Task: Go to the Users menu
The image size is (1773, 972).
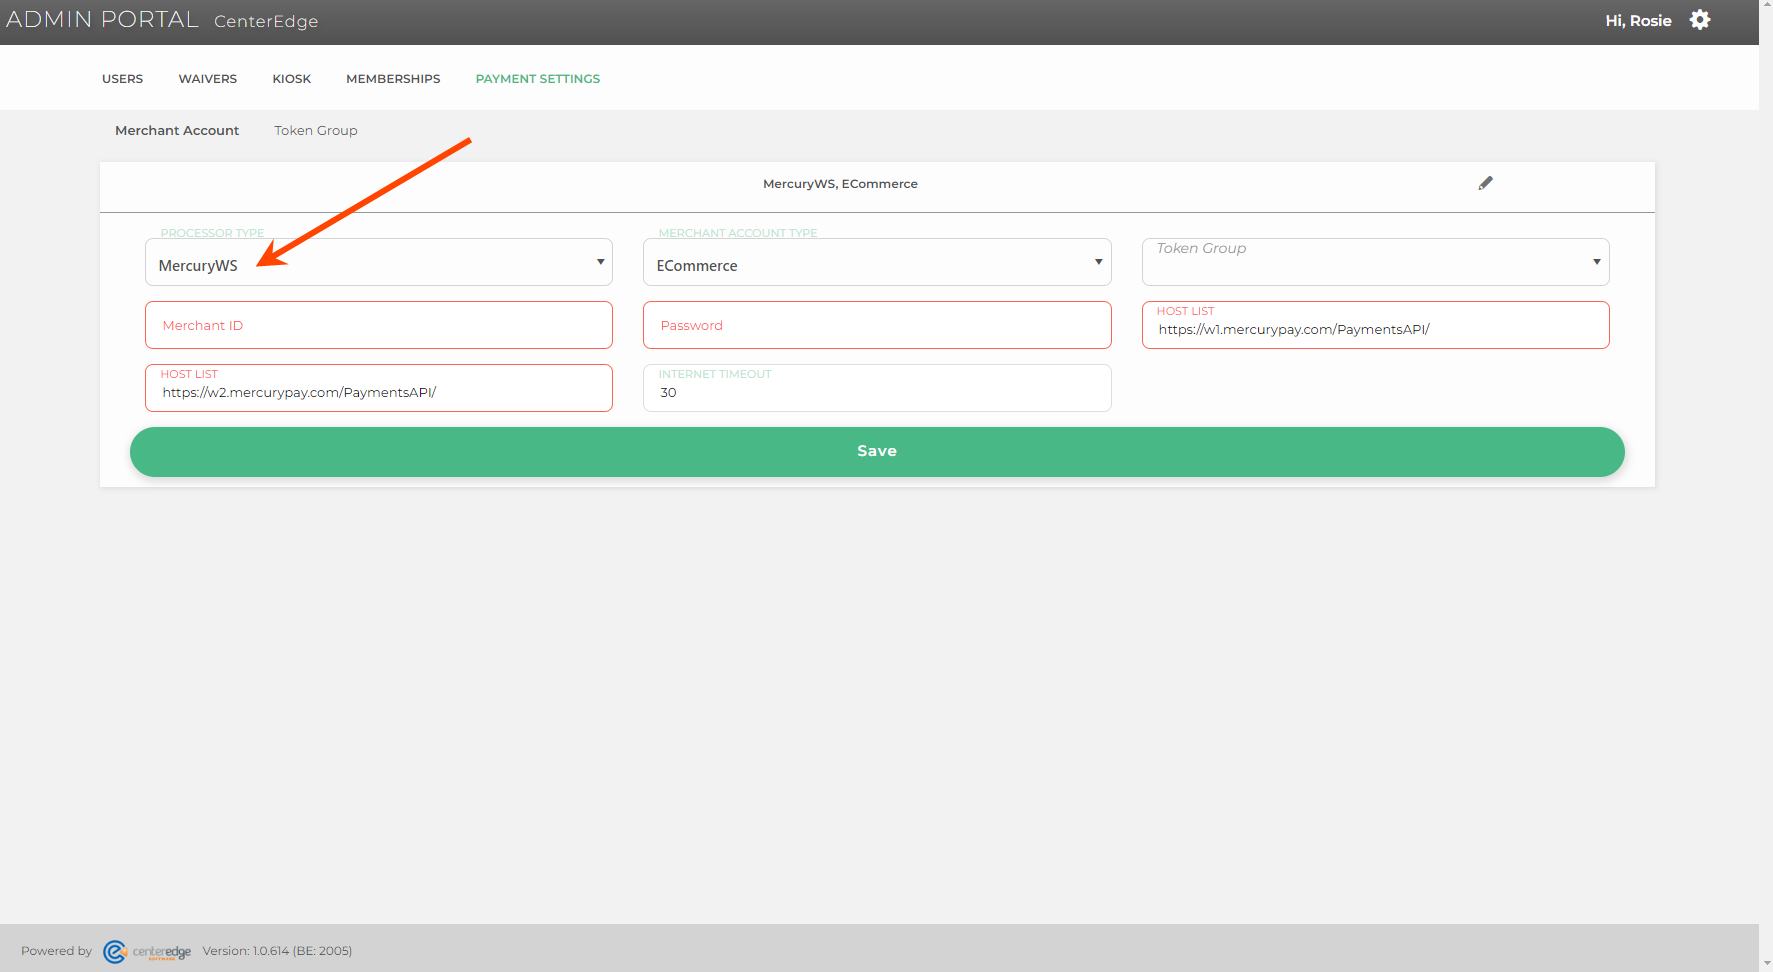Action: point(122,79)
